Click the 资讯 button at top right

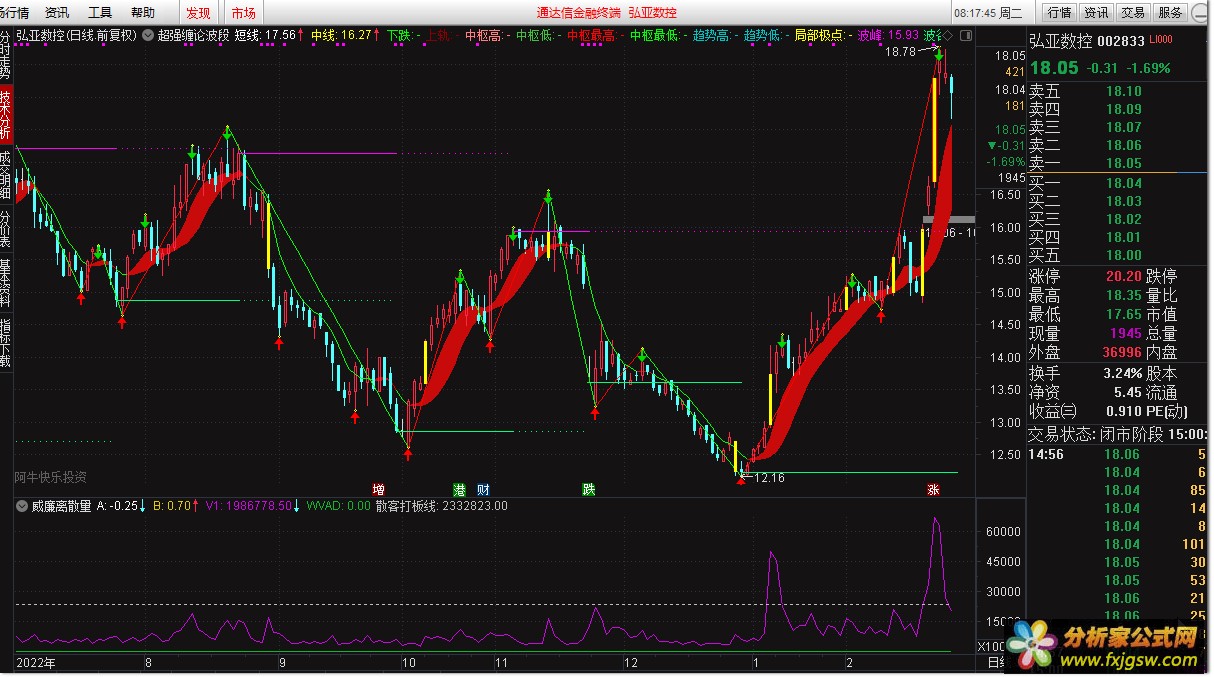coord(1096,12)
